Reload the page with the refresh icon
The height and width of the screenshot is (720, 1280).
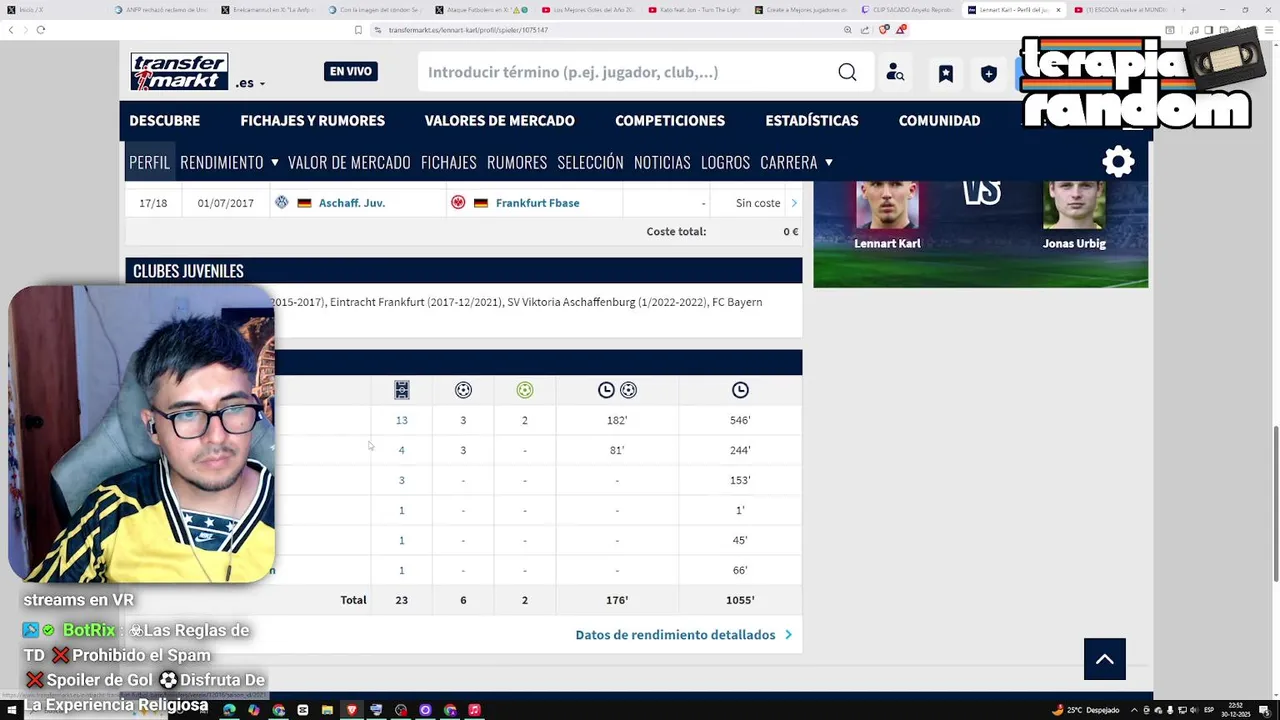(x=41, y=30)
